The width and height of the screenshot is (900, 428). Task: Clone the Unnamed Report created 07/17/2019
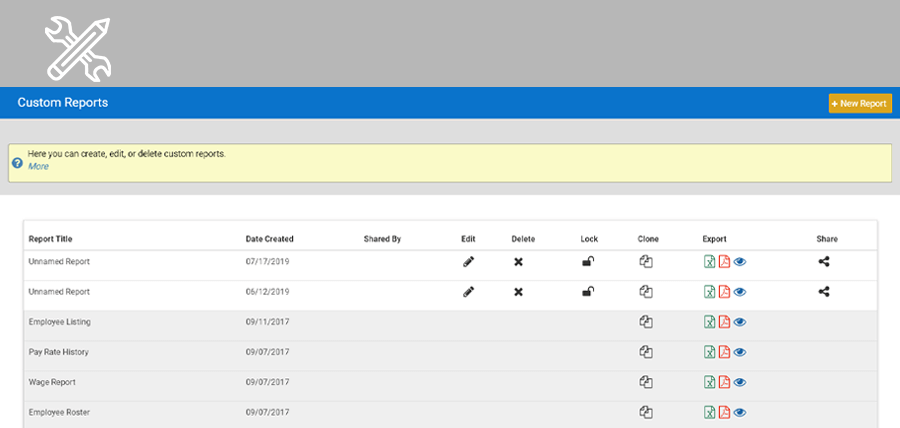point(646,262)
